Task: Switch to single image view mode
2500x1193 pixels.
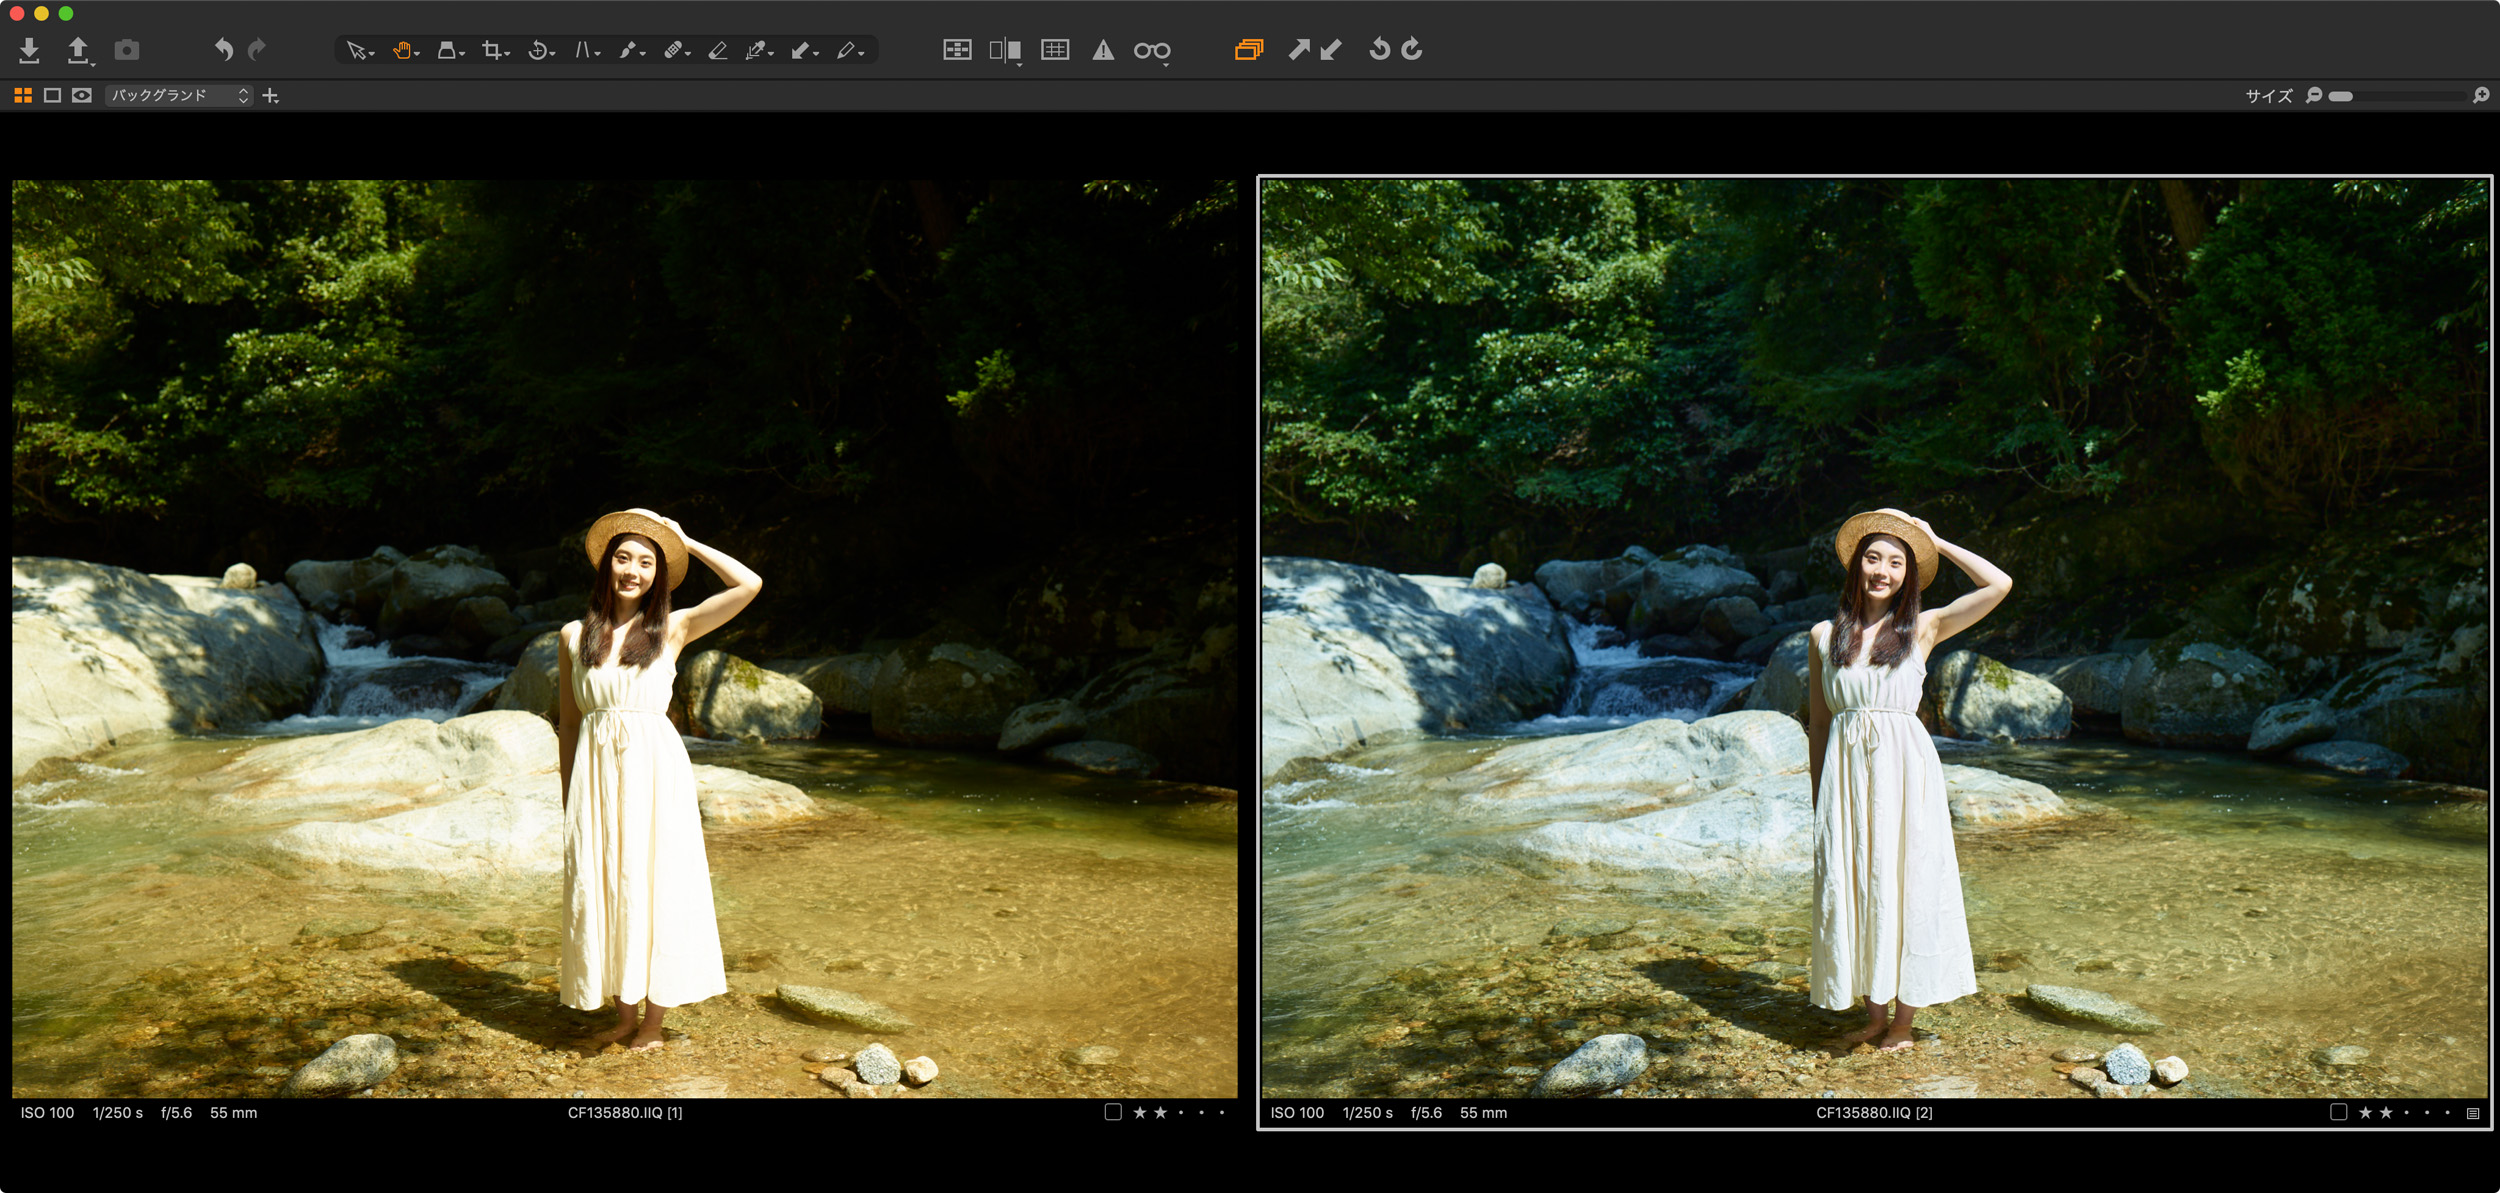Action: click(x=52, y=95)
